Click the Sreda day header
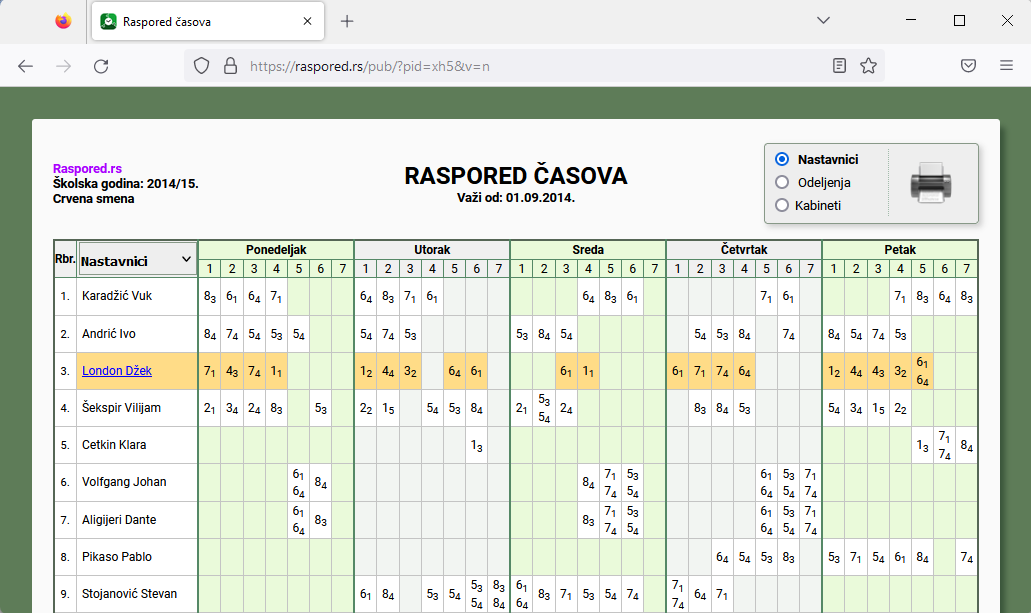Viewport: 1031px width, 613px height. tap(588, 250)
